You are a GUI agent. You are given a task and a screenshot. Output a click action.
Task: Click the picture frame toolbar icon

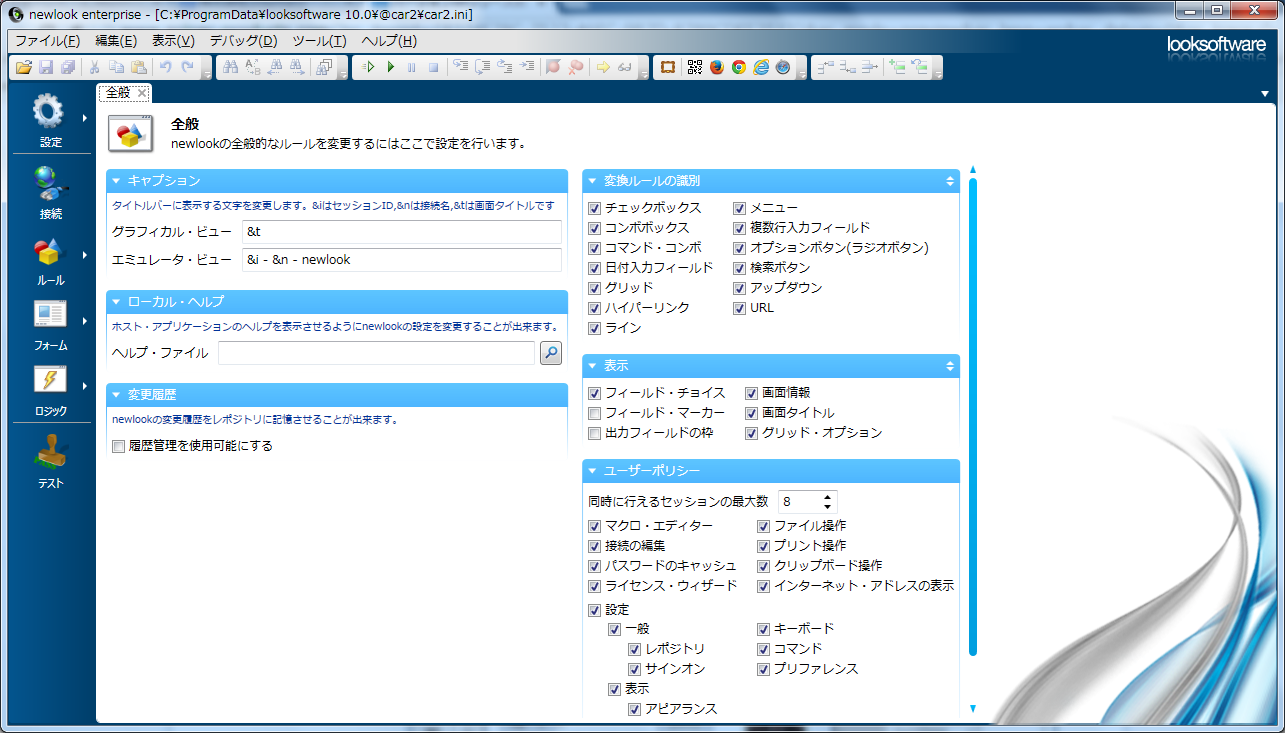668,67
